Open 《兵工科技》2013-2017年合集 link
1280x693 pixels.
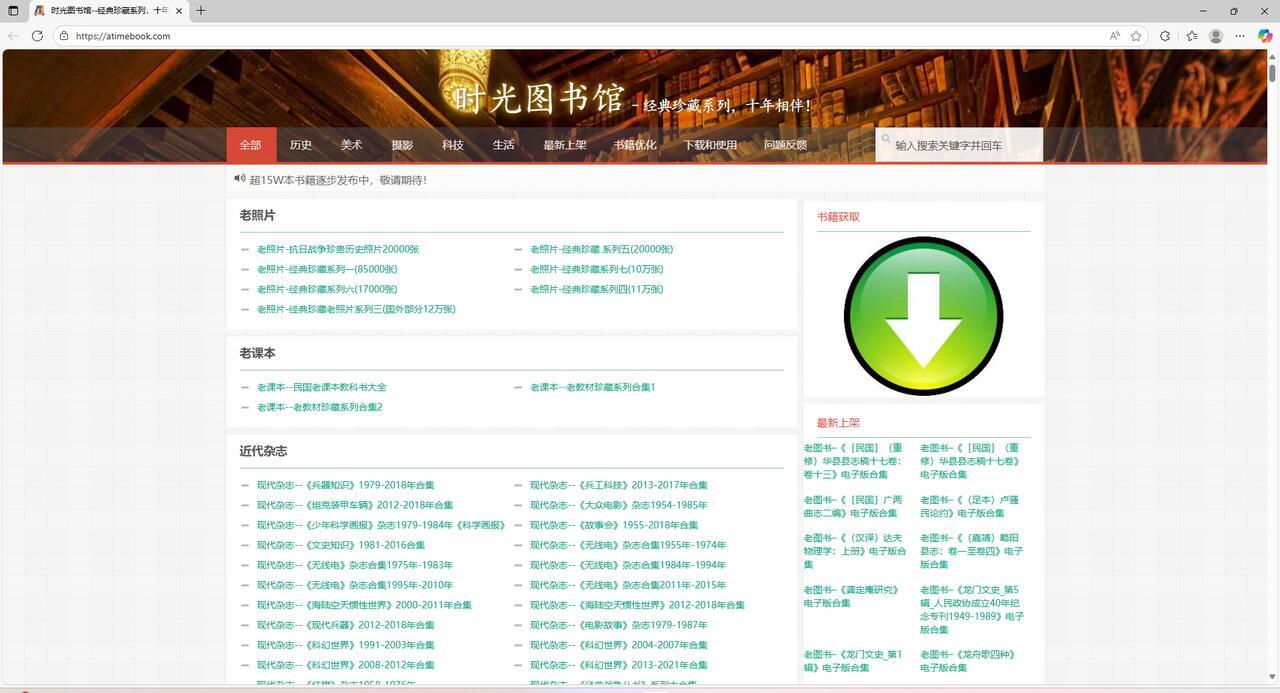point(619,485)
